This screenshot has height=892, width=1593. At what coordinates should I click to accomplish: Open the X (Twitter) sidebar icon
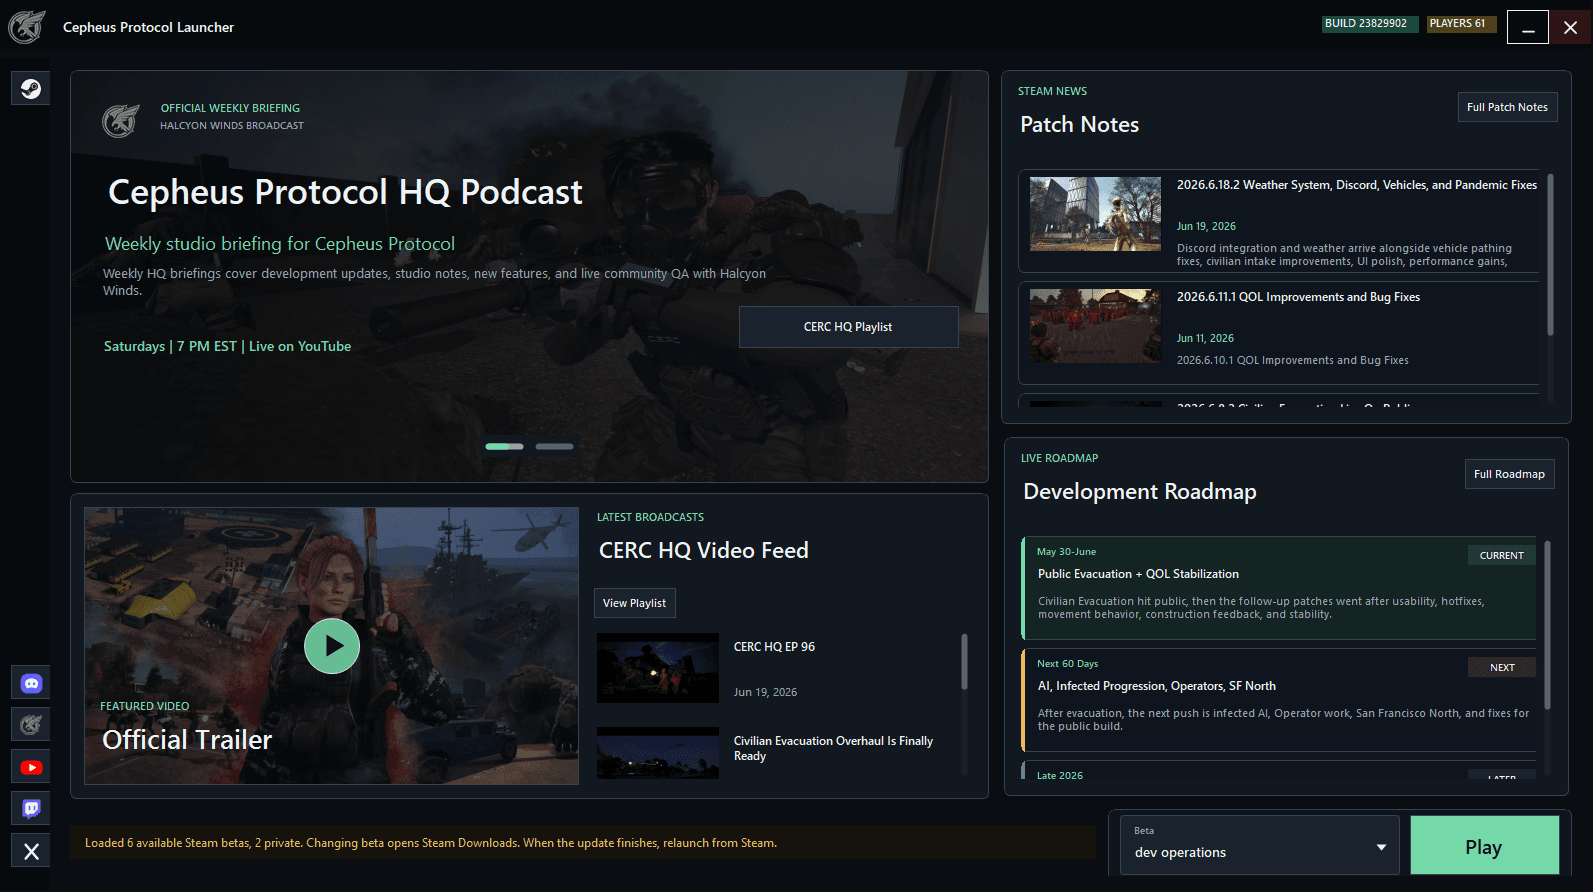[31, 851]
